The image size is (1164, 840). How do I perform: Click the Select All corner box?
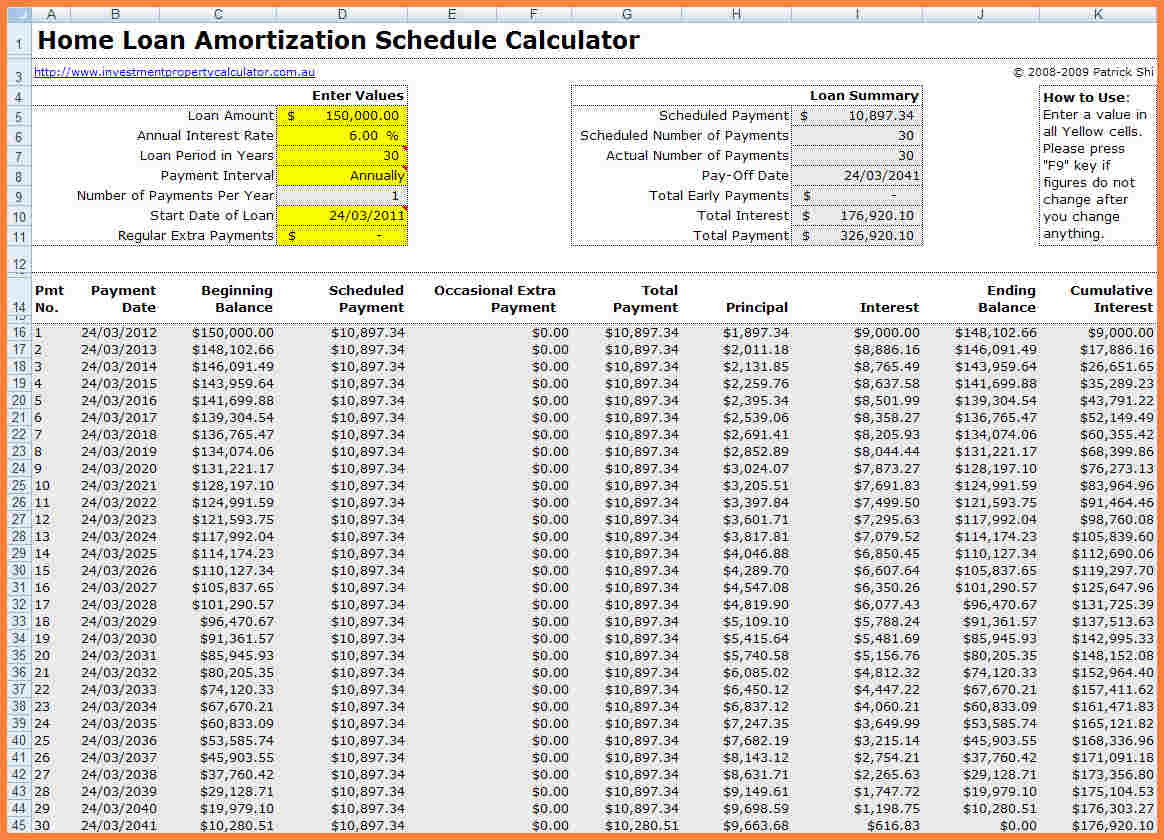(19, 14)
